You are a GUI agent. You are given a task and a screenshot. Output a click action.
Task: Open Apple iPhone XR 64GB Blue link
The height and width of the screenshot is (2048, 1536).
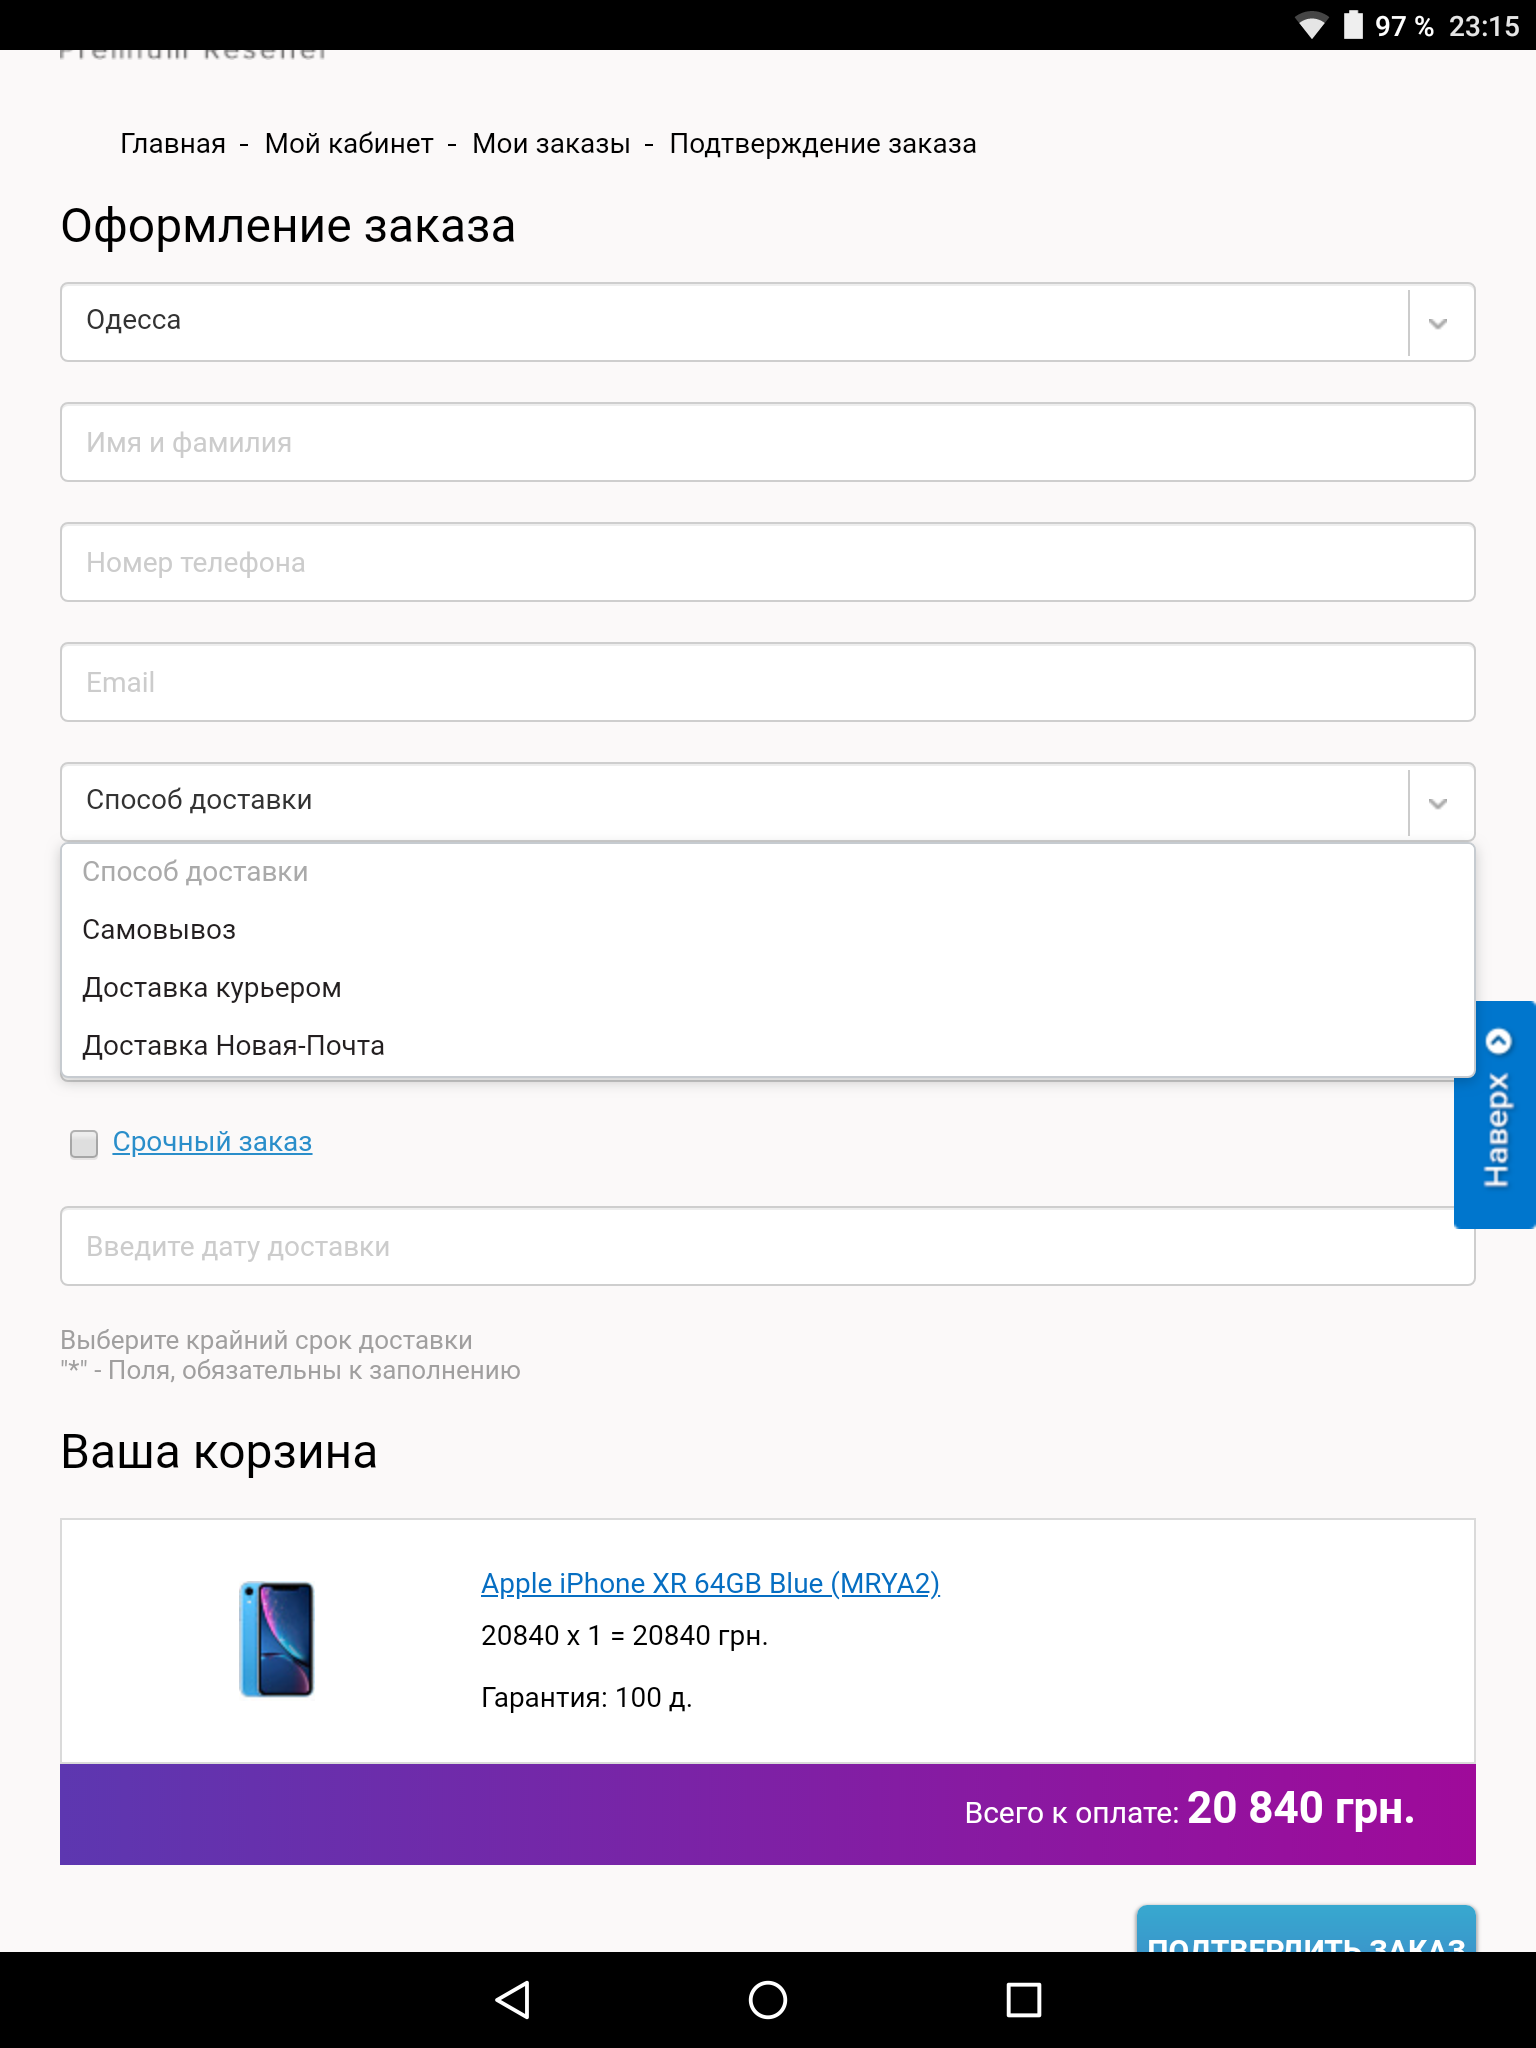(x=710, y=1584)
